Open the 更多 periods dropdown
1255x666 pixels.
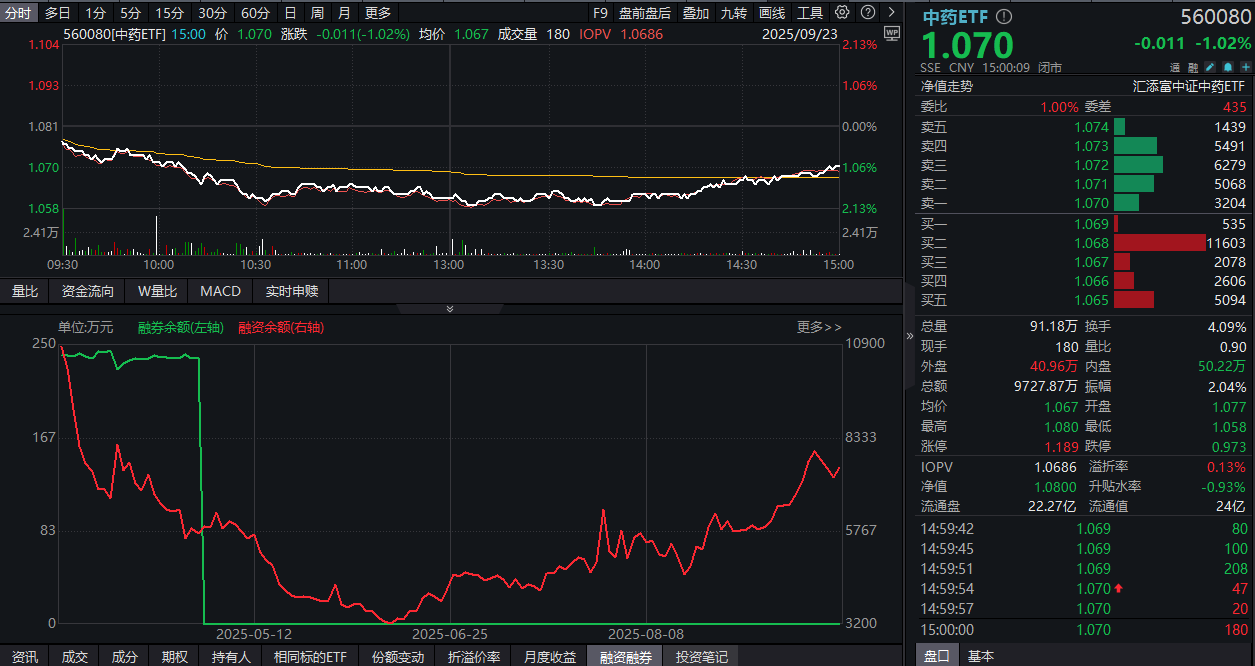pos(378,13)
